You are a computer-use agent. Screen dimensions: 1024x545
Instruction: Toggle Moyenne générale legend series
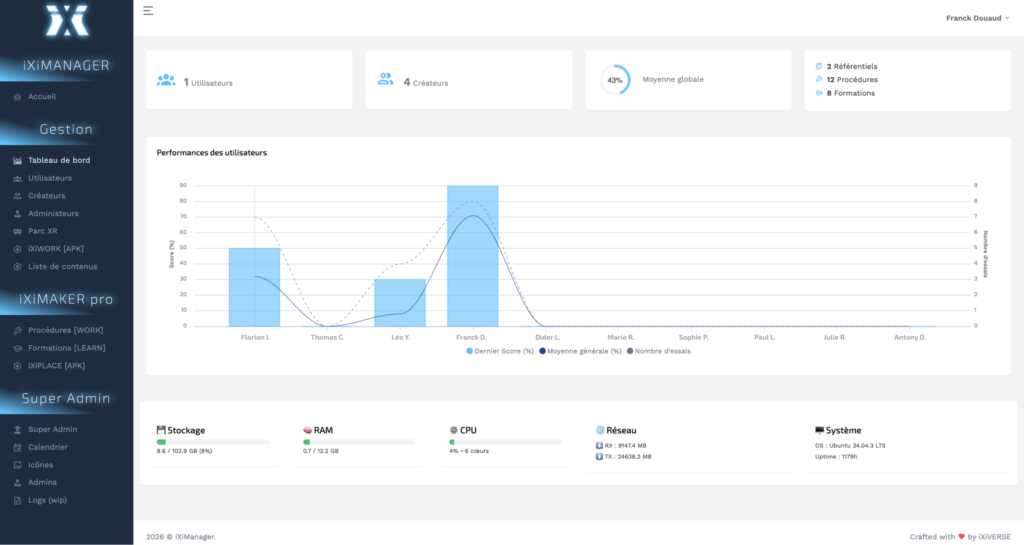[x=581, y=351]
